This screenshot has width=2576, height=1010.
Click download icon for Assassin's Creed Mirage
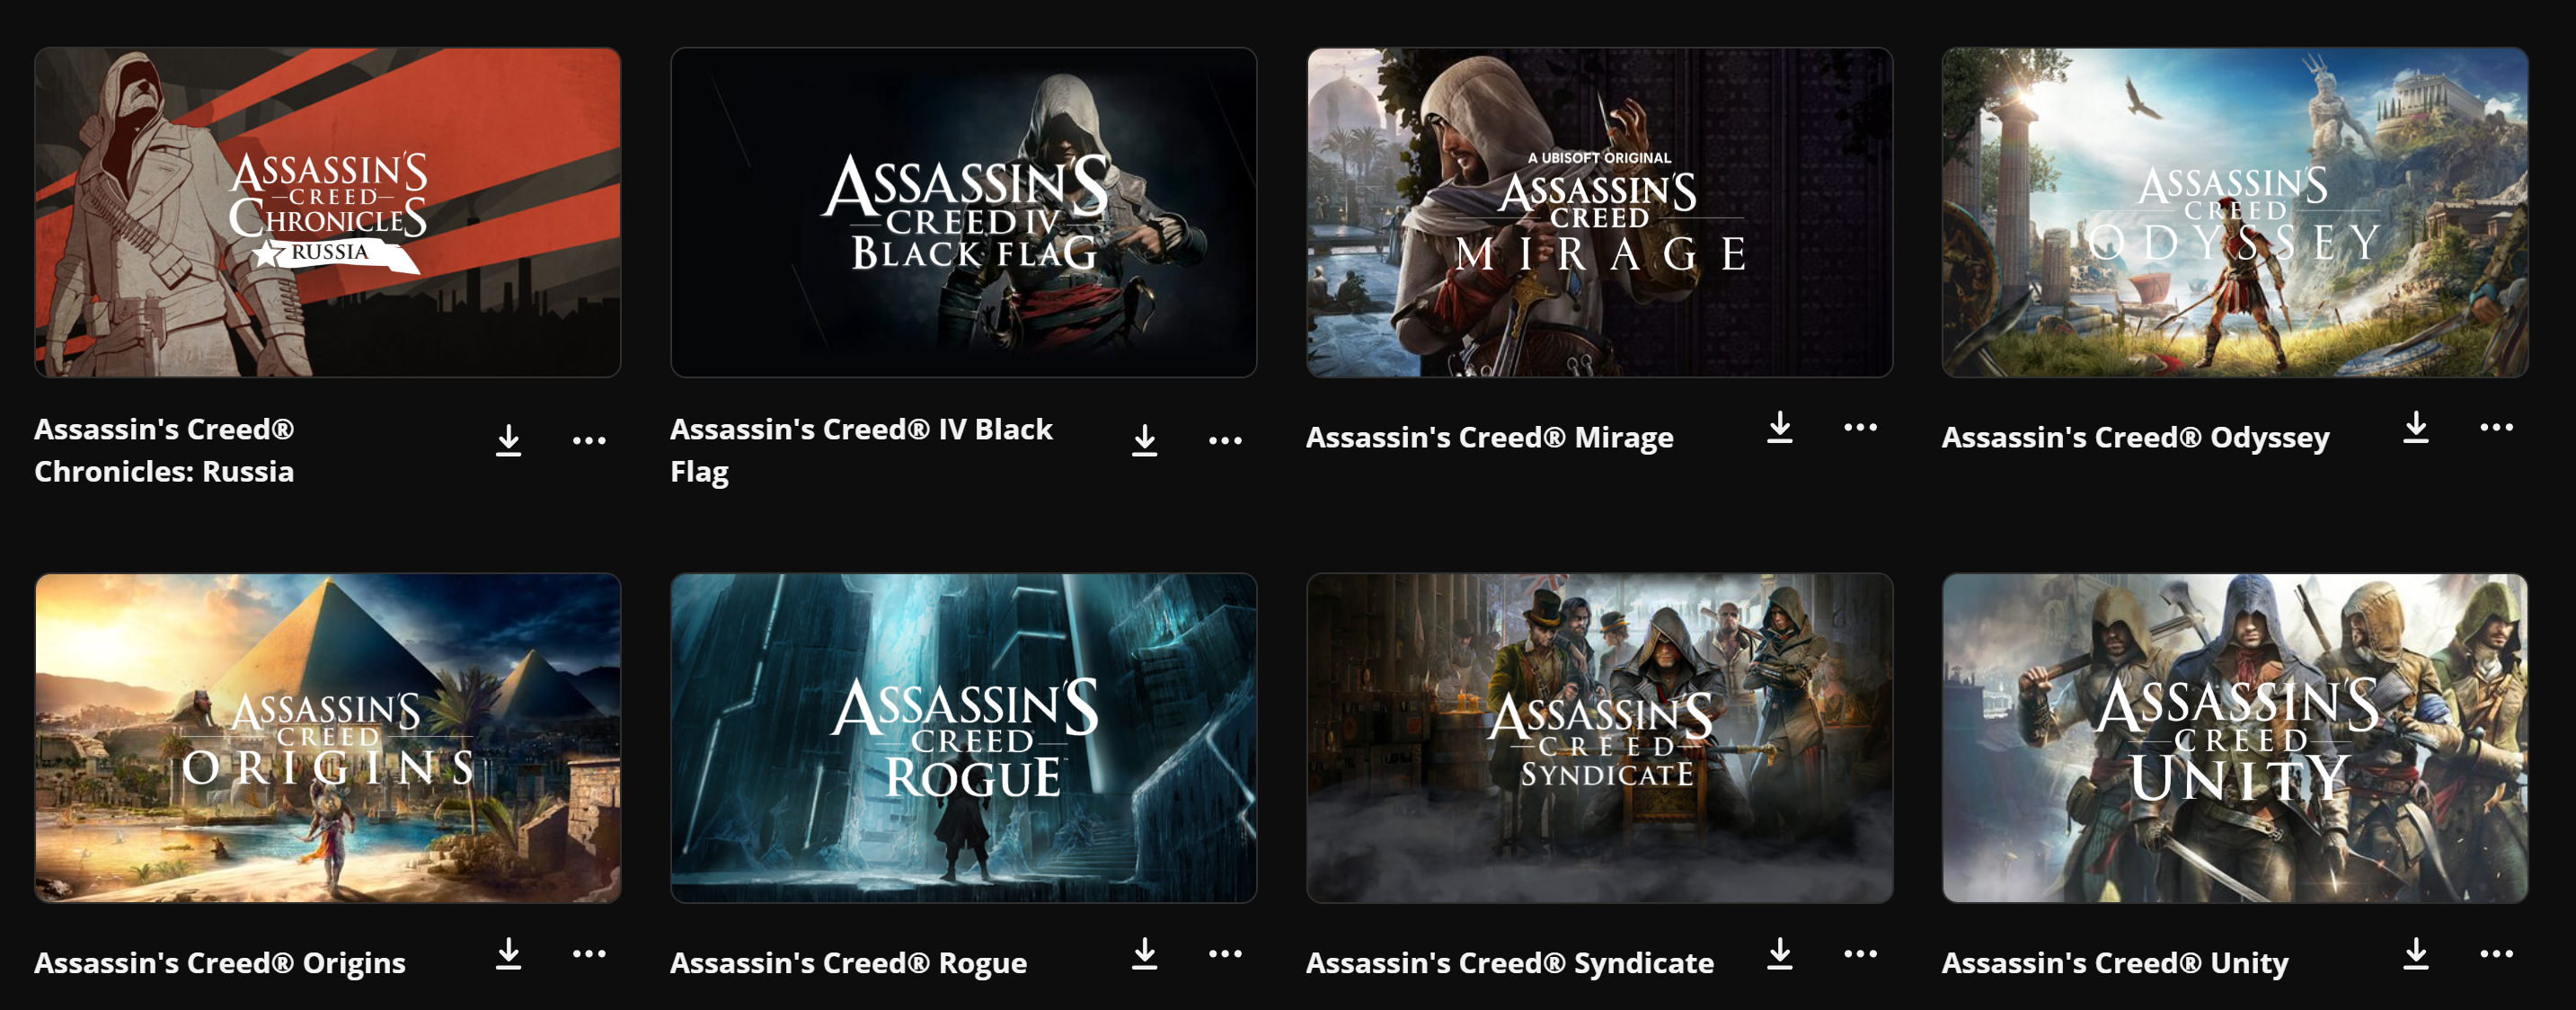(x=1779, y=427)
